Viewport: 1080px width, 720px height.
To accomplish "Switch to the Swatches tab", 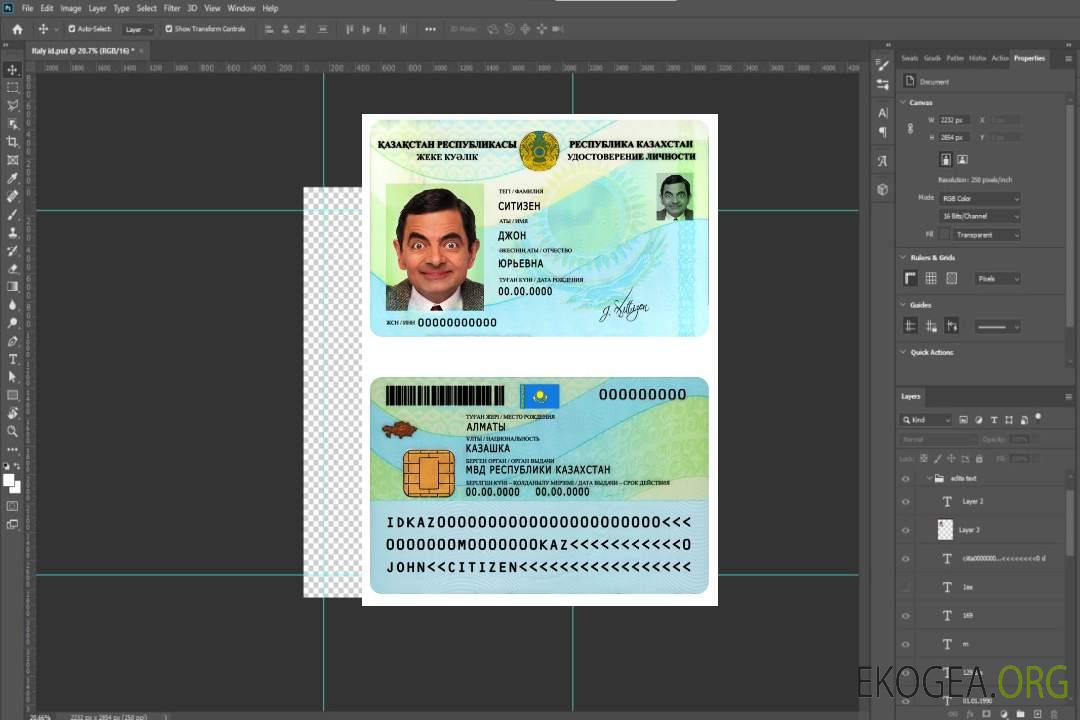I will [909, 58].
